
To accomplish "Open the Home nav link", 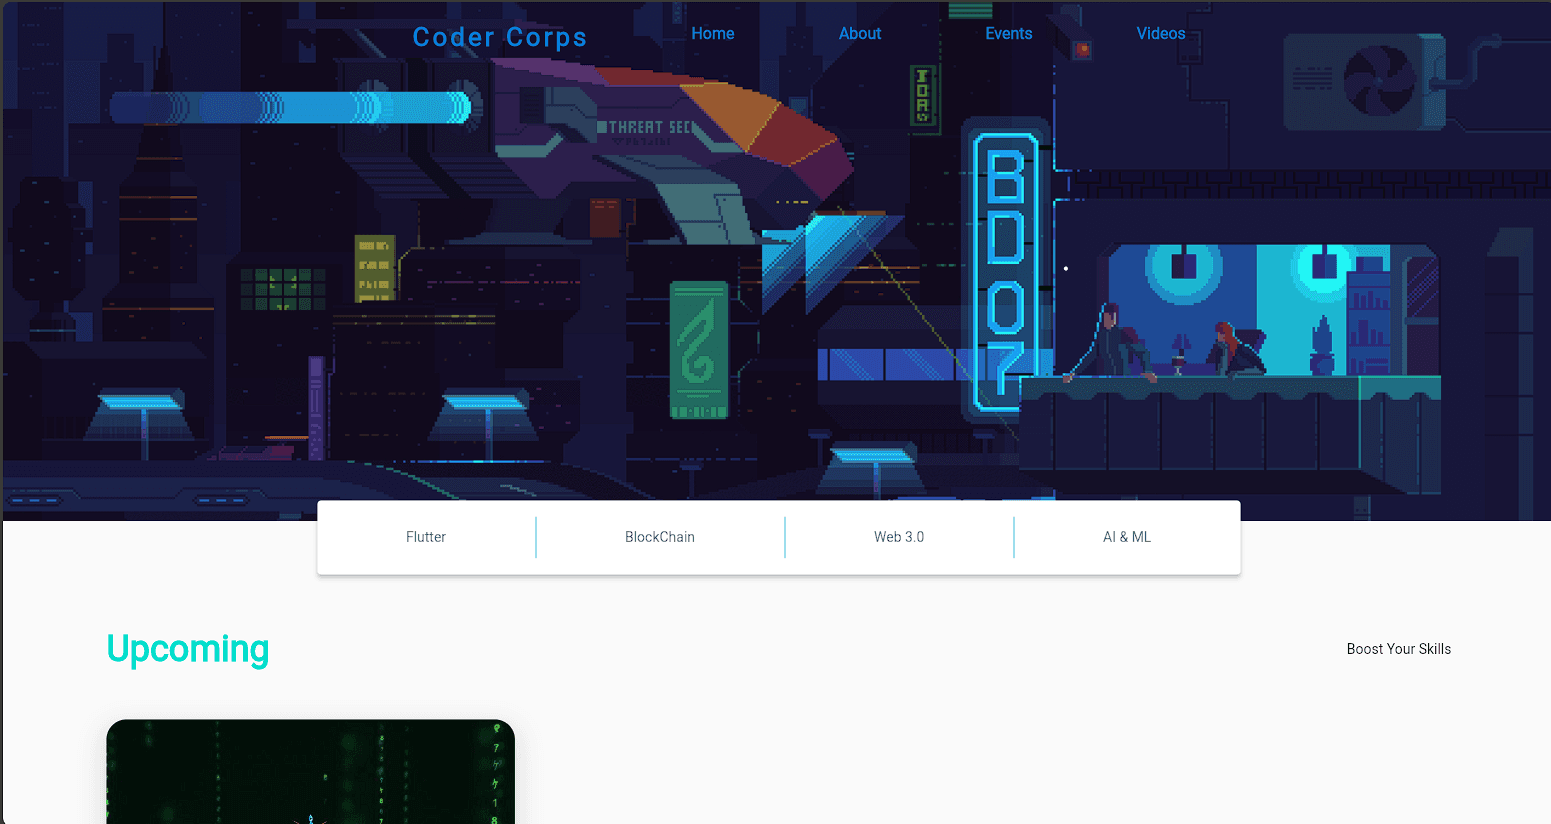I will click(713, 34).
